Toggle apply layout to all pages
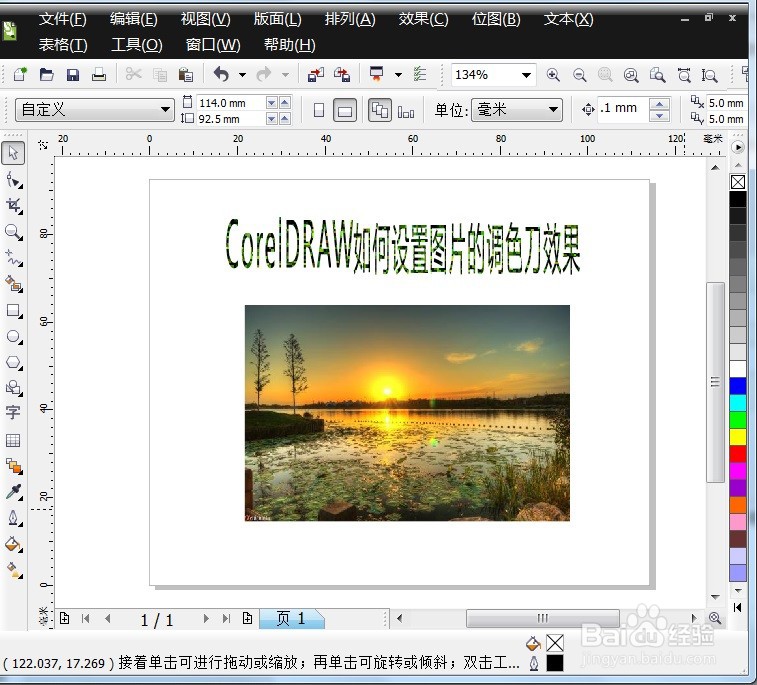757x685 pixels. pos(380,111)
